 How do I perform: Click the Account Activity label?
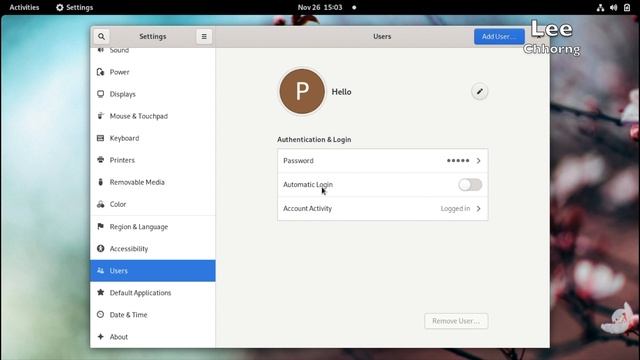pos(307,209)
